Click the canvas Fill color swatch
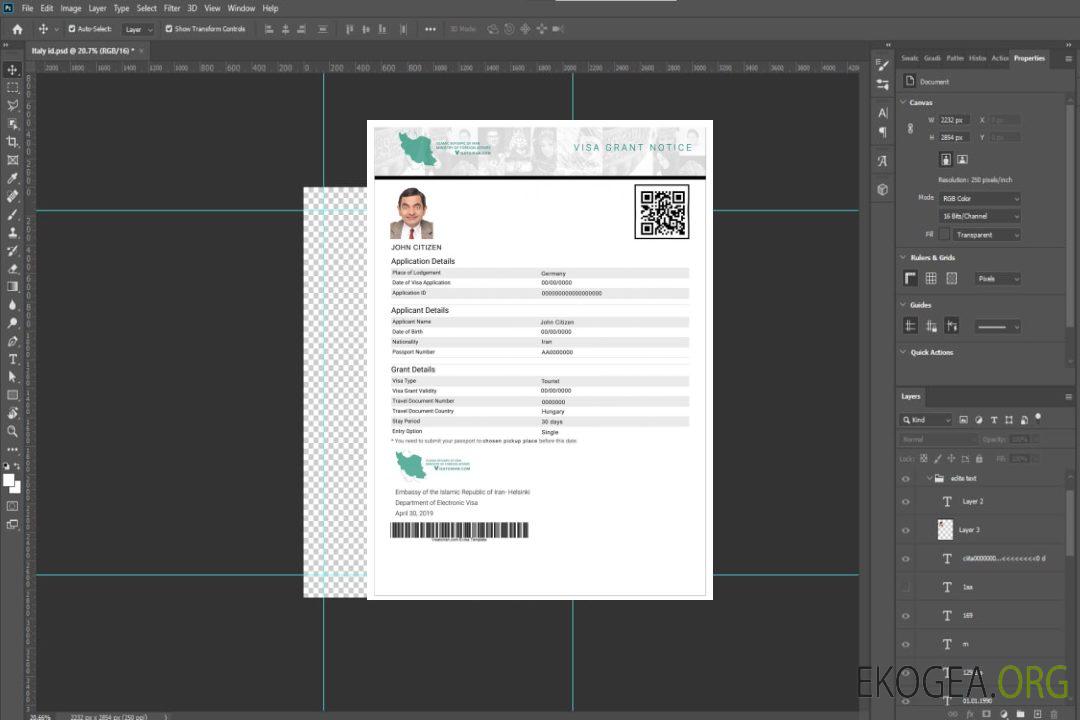The height and width of the screenshot is (720, 1080). point(944,235)
